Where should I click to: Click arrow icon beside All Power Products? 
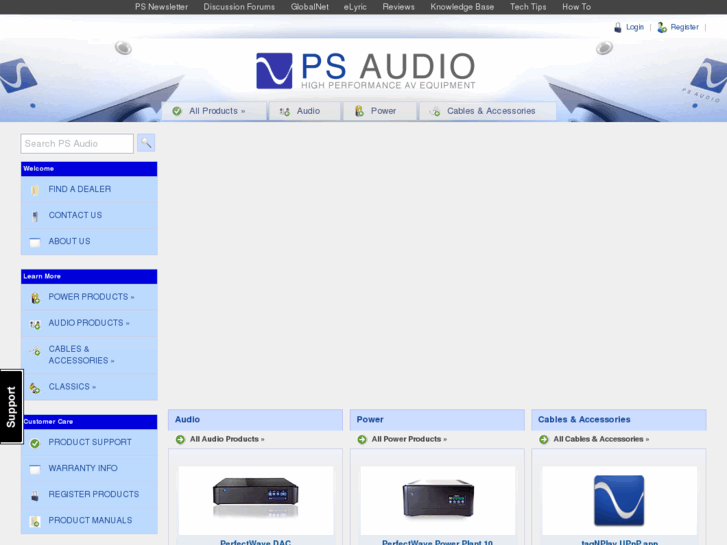pyautogui.click(x=362, y=439)
